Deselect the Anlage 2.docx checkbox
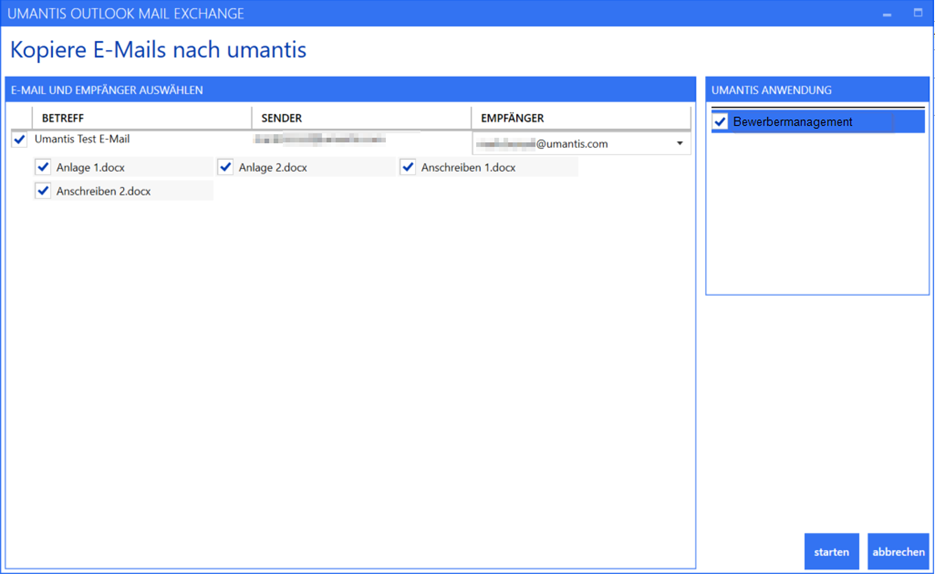Screen dimensions: 935x574 pyautogui.click(x=225, y=168)
